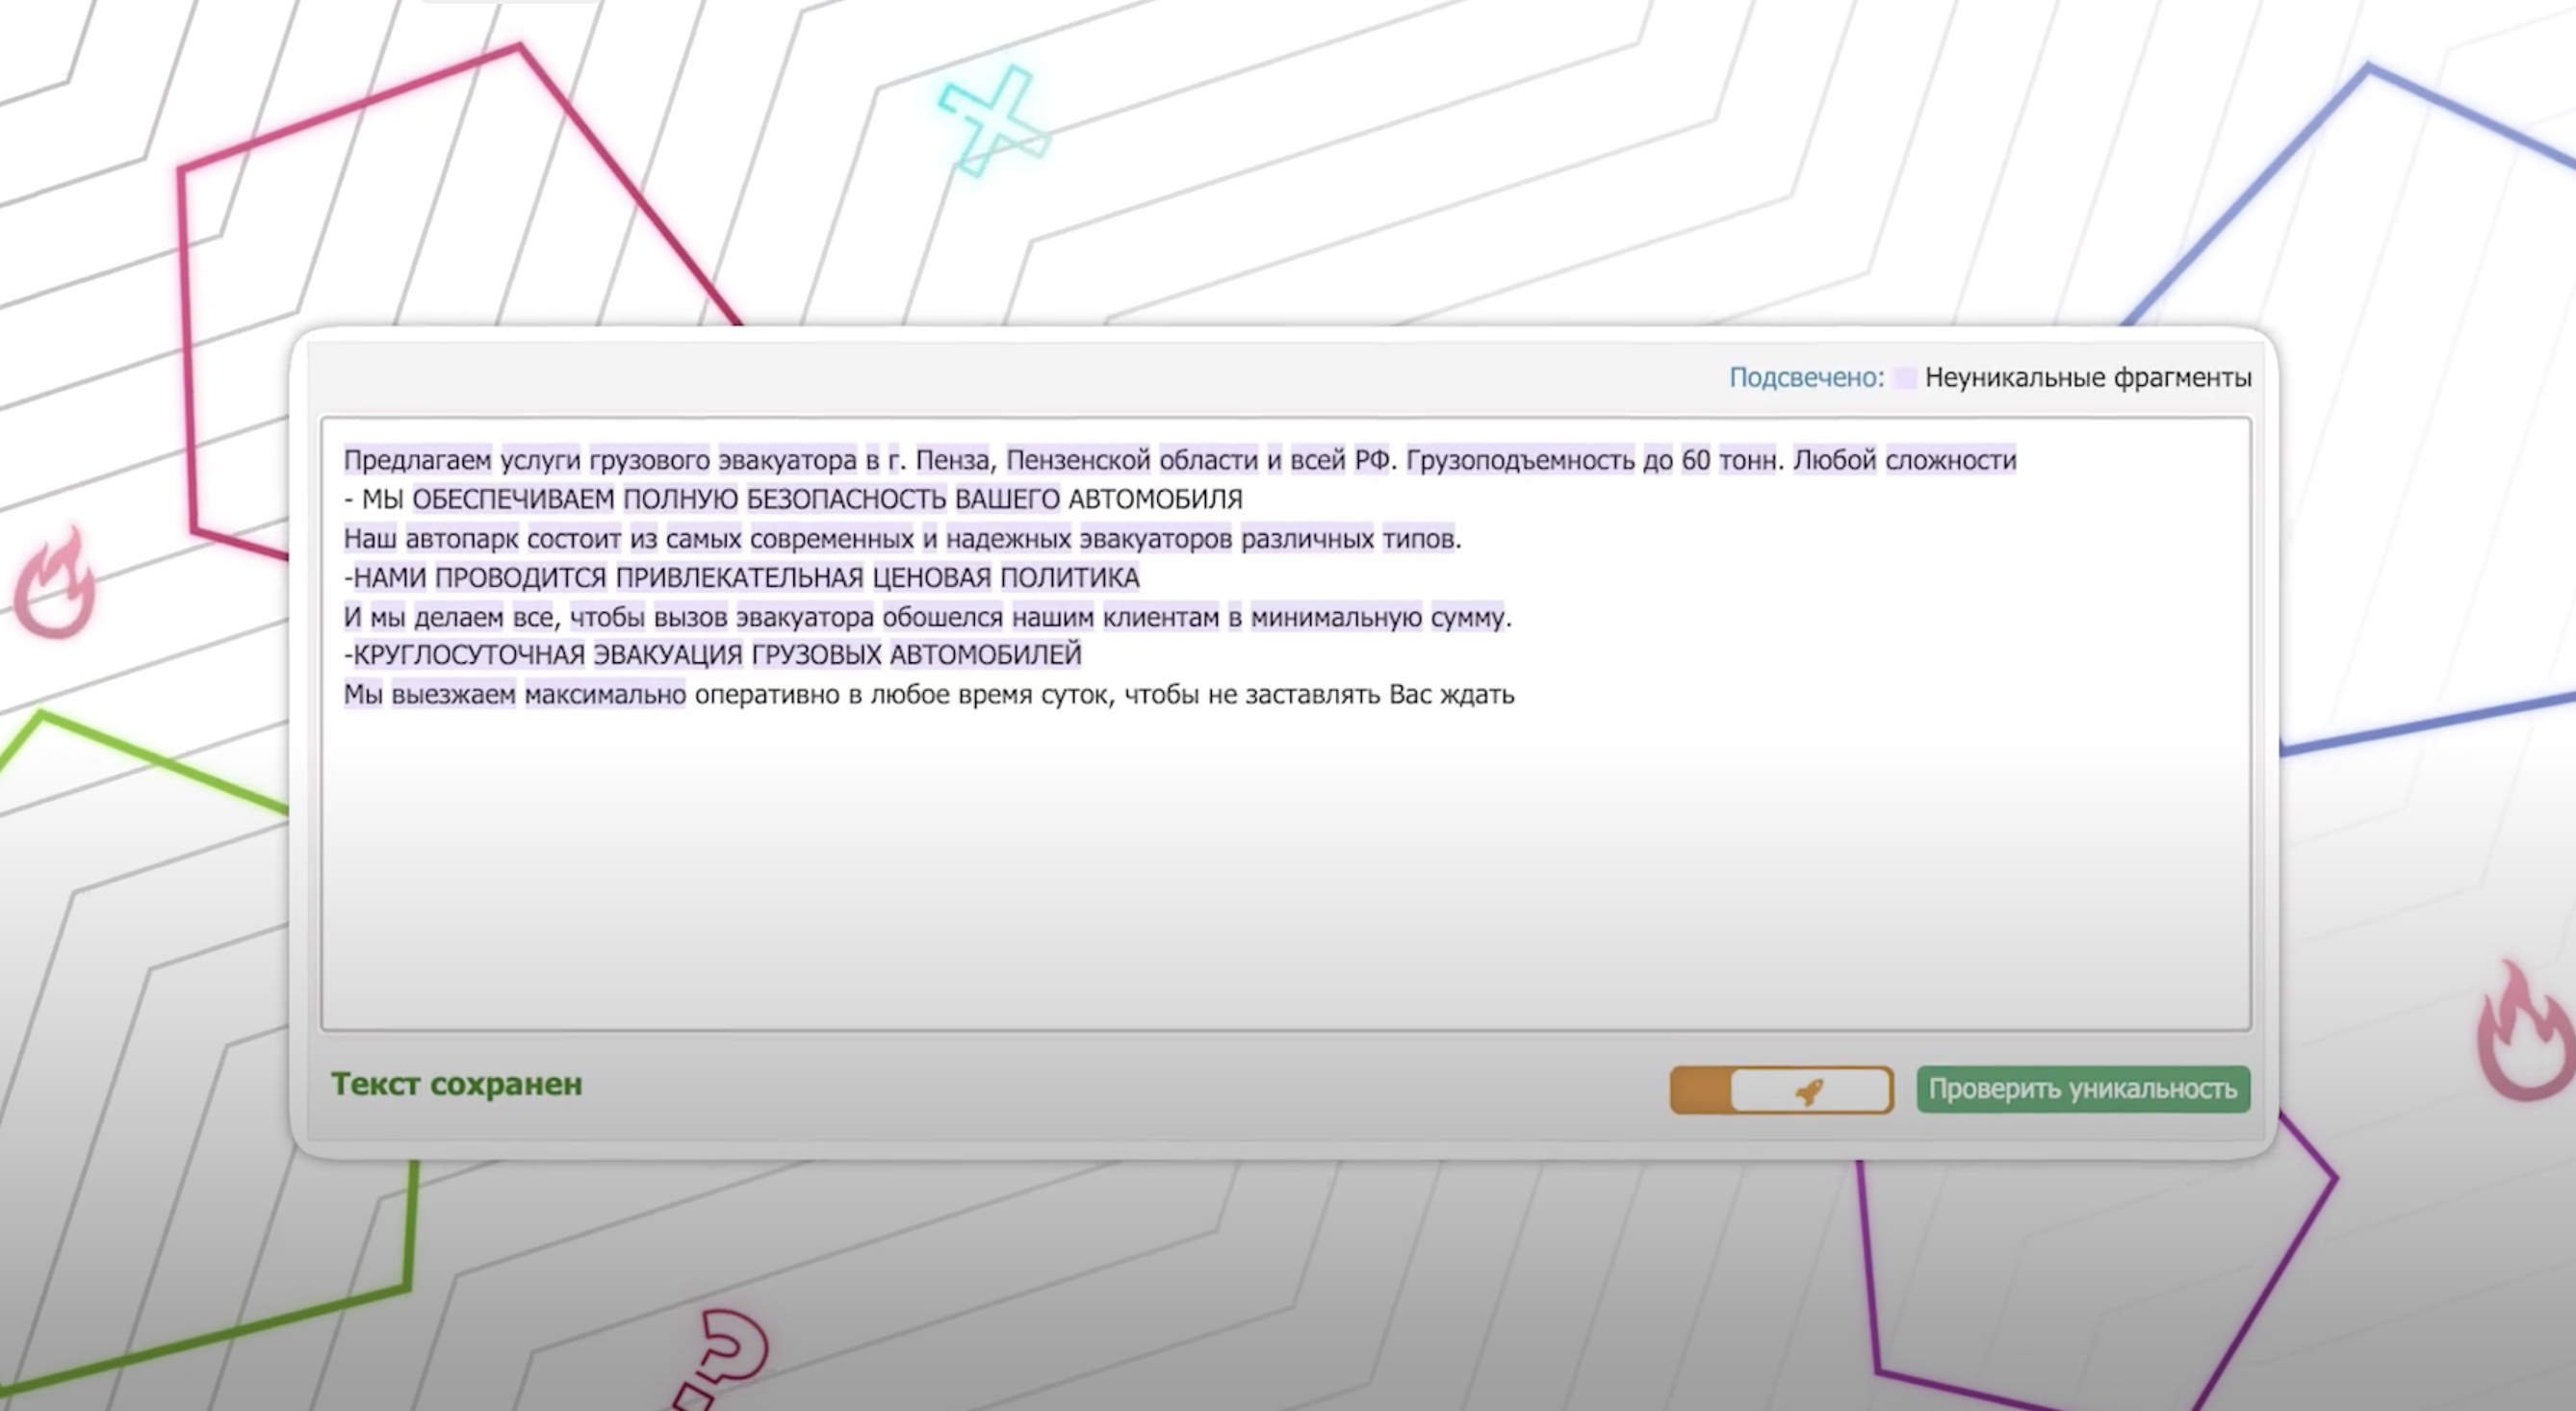Click the Проверить уникальность button

(2083, 1089)
